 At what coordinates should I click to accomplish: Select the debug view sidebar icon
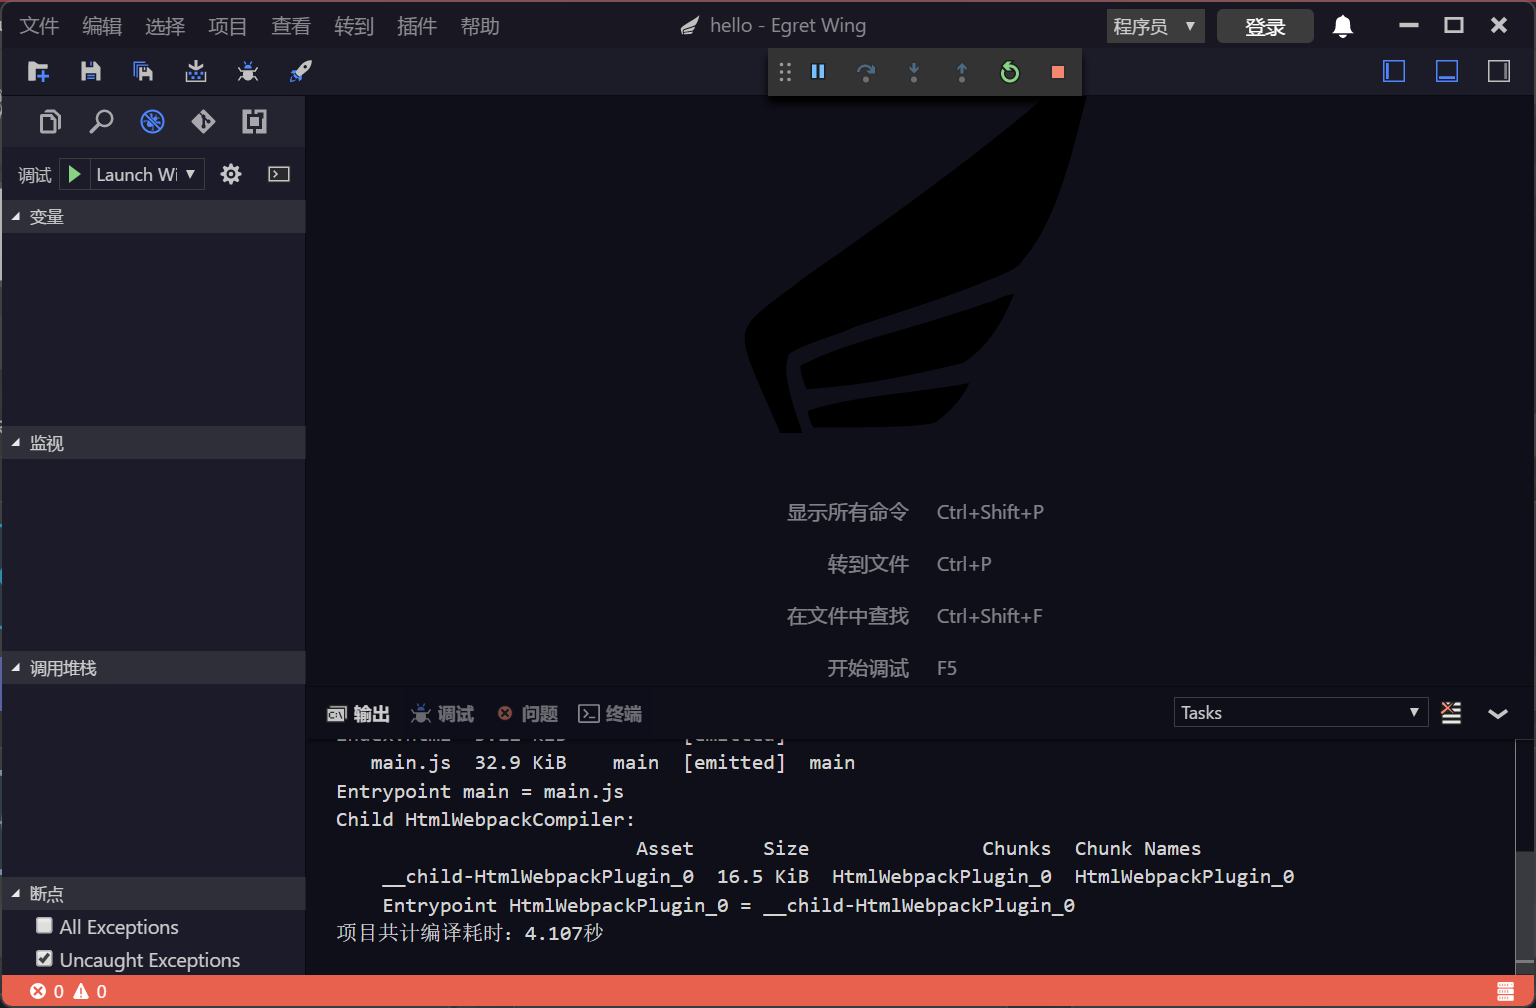[152, 122]
